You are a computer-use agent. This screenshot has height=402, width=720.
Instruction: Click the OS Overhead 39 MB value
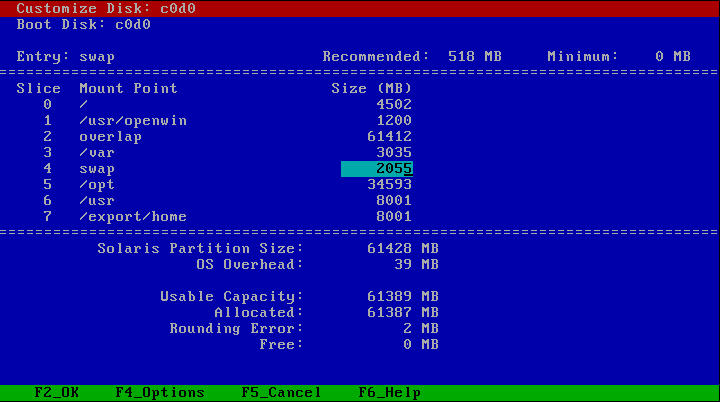tap(416, 265)
